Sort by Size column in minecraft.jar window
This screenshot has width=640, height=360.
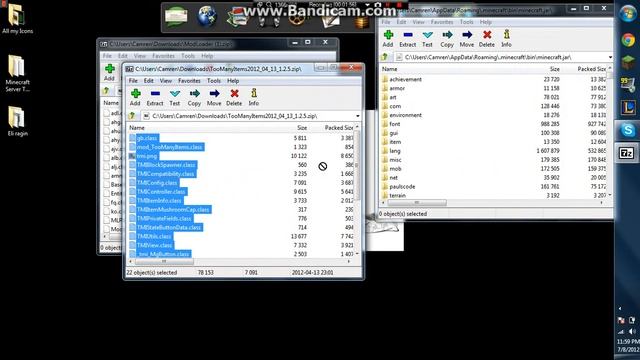tap(554, 69)
